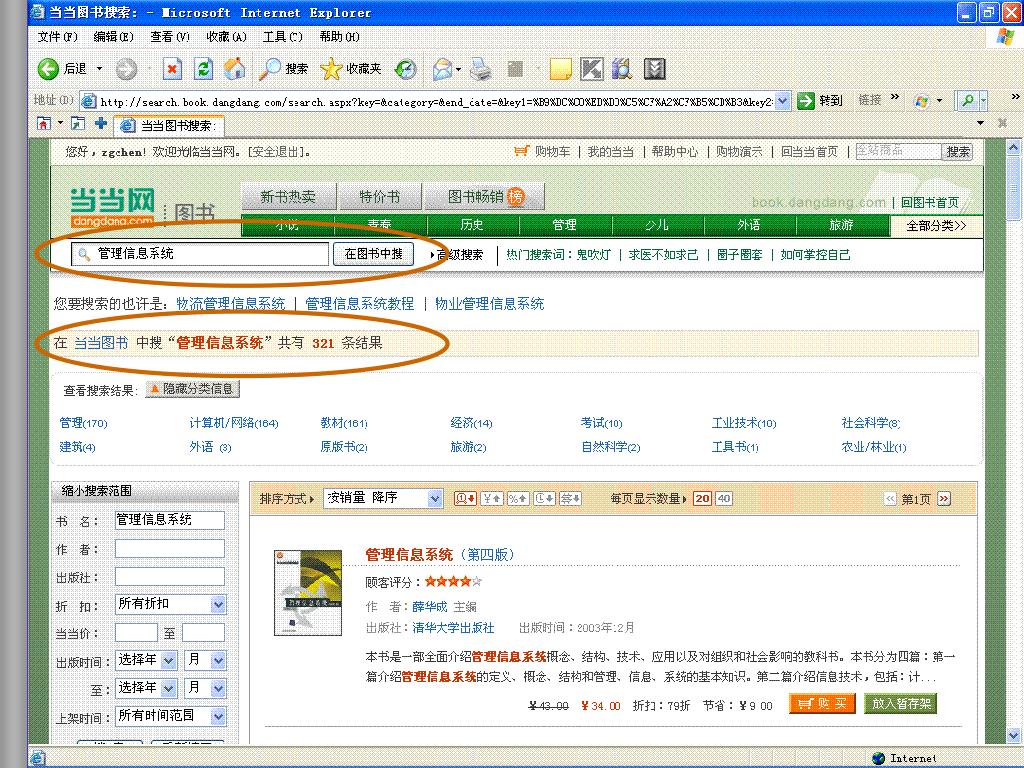Screen dimensions: 1024x768
Task: Click the main 管理信息系统 search field
Action: 200,254
